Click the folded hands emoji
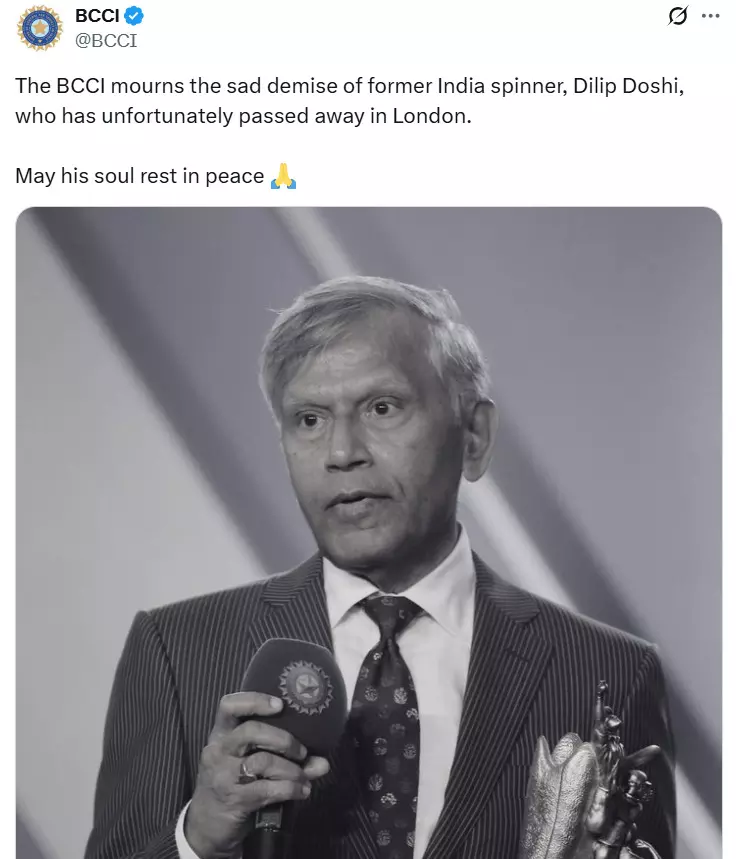The height and width of the screenshot is (859, 736). click(284, 177)
